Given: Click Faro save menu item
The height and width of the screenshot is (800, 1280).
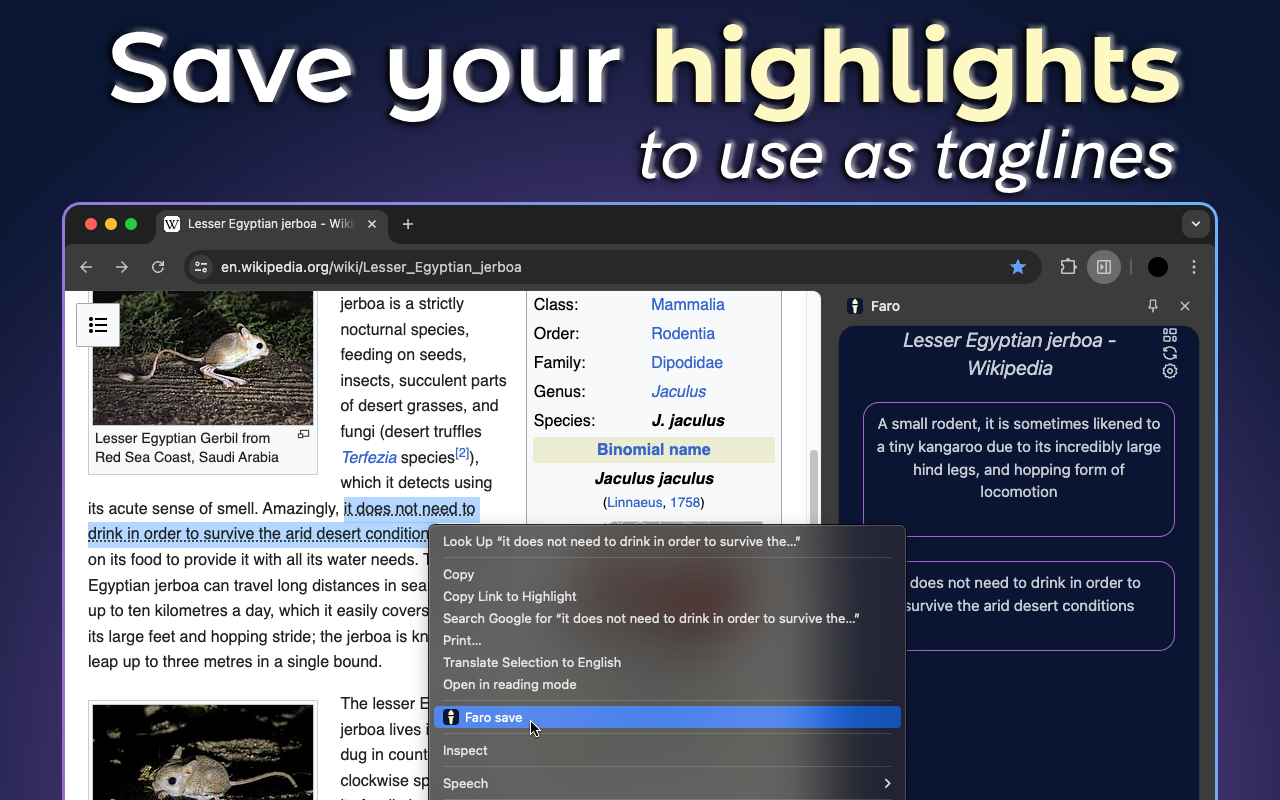Looking at the screenshot, I should (667, 717).
